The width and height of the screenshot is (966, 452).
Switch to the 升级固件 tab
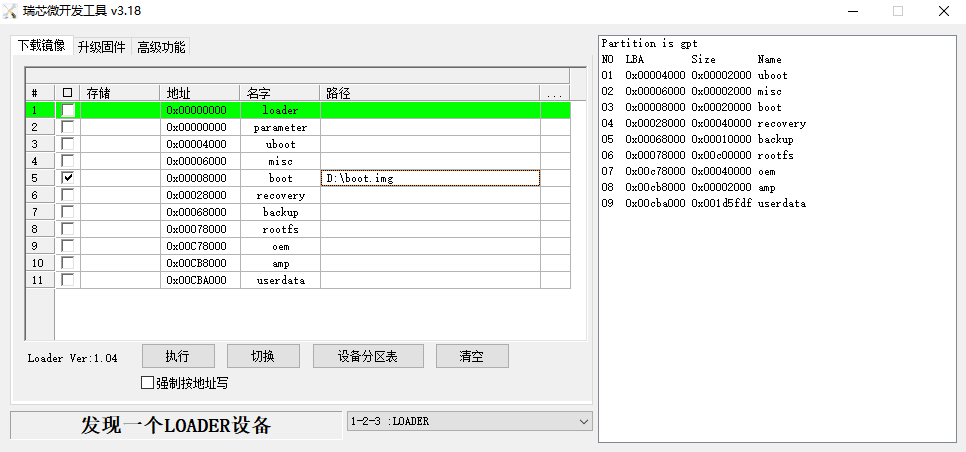point(101,47)
